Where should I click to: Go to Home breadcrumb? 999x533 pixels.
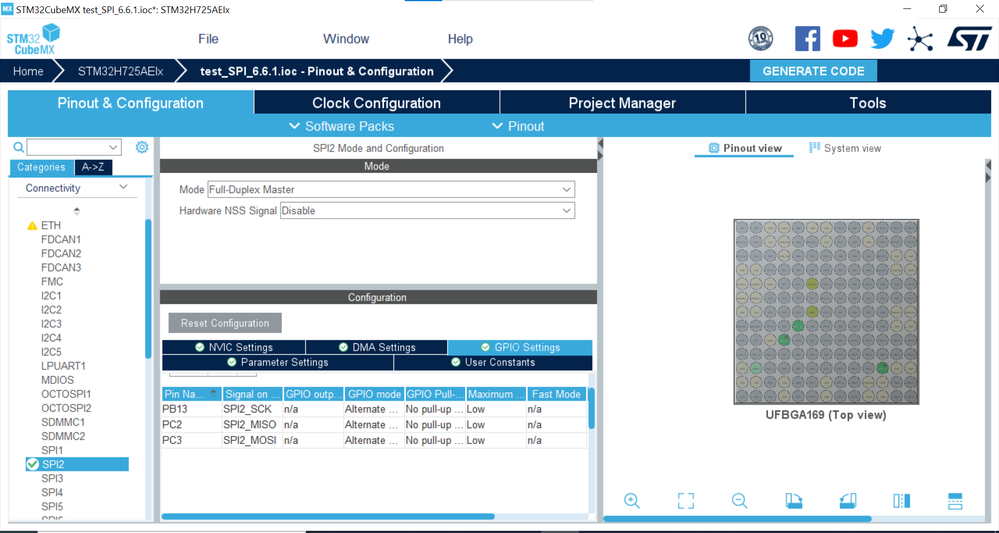(x=28, y=71)
